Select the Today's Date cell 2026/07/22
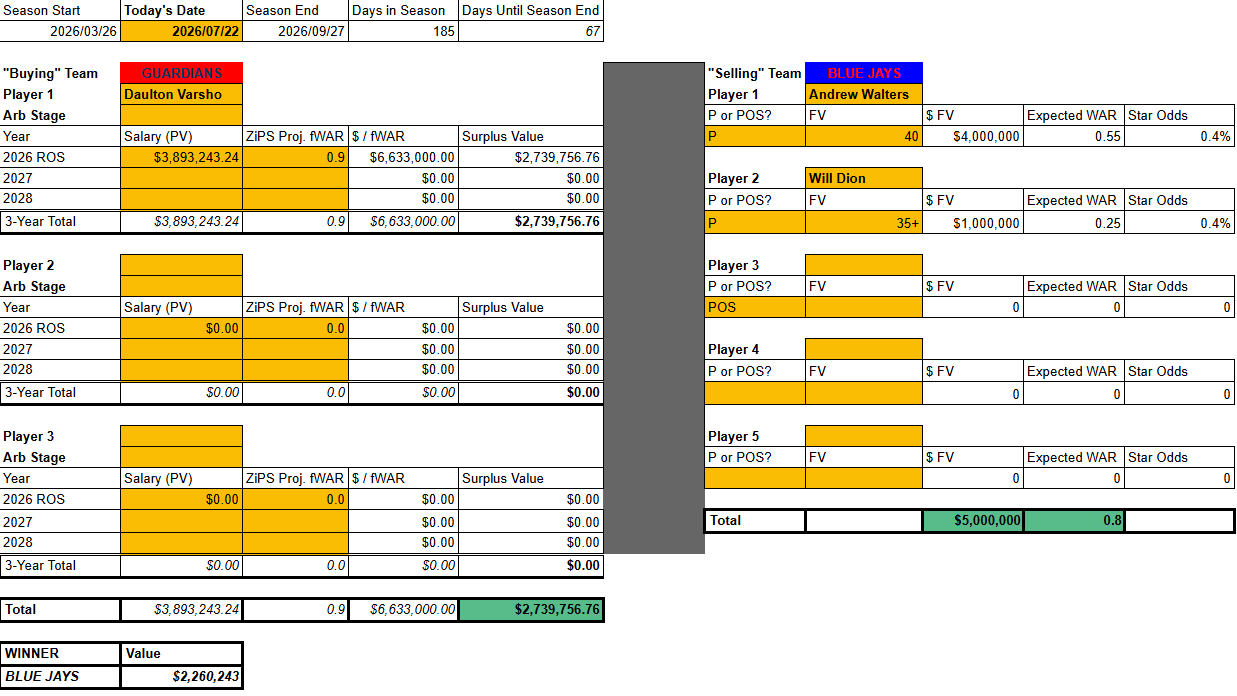 pyautogui.click(x=182, y=31)
